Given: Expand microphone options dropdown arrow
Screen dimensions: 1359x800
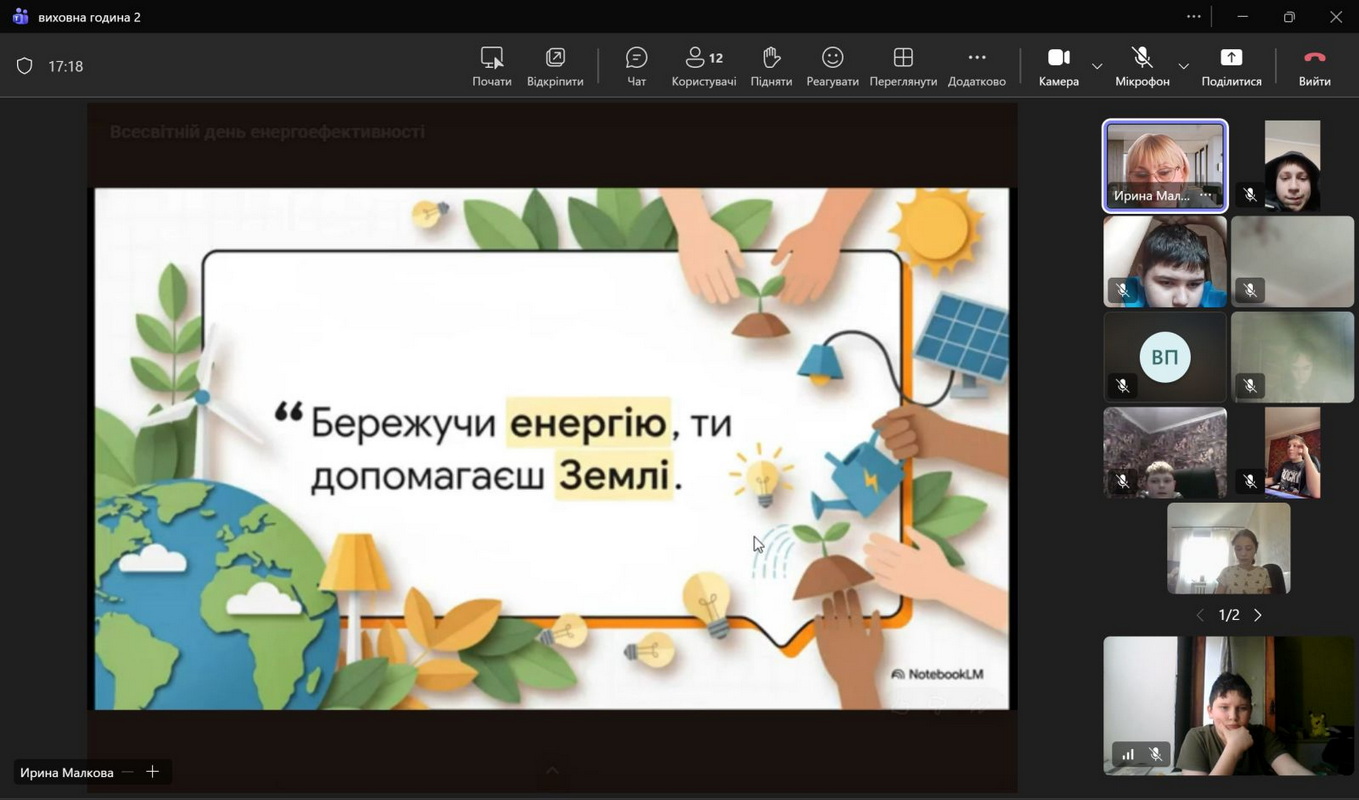Looking at the screenshot, I should tap(1183, 67).
